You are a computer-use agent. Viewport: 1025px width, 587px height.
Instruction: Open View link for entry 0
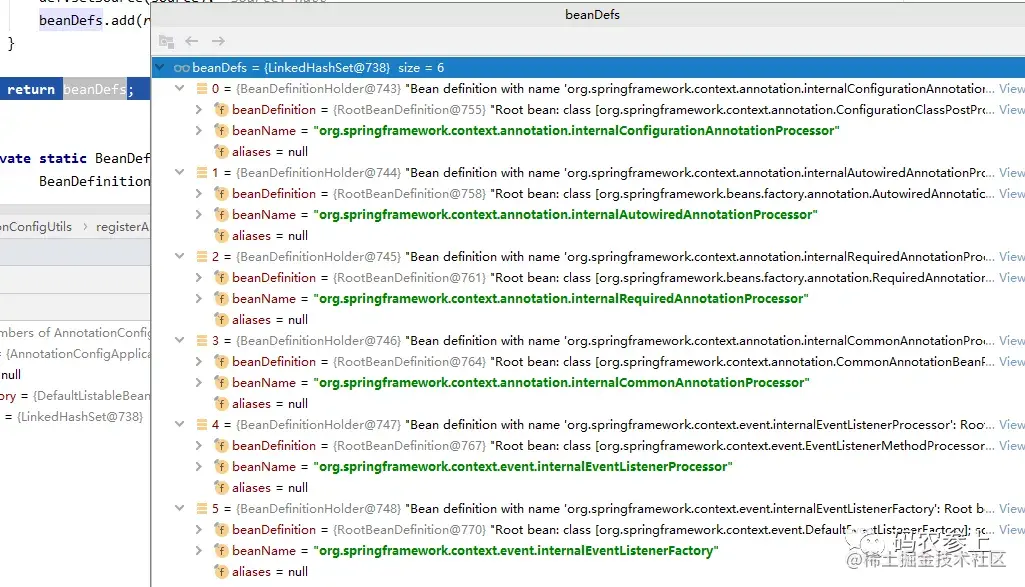1011,89
